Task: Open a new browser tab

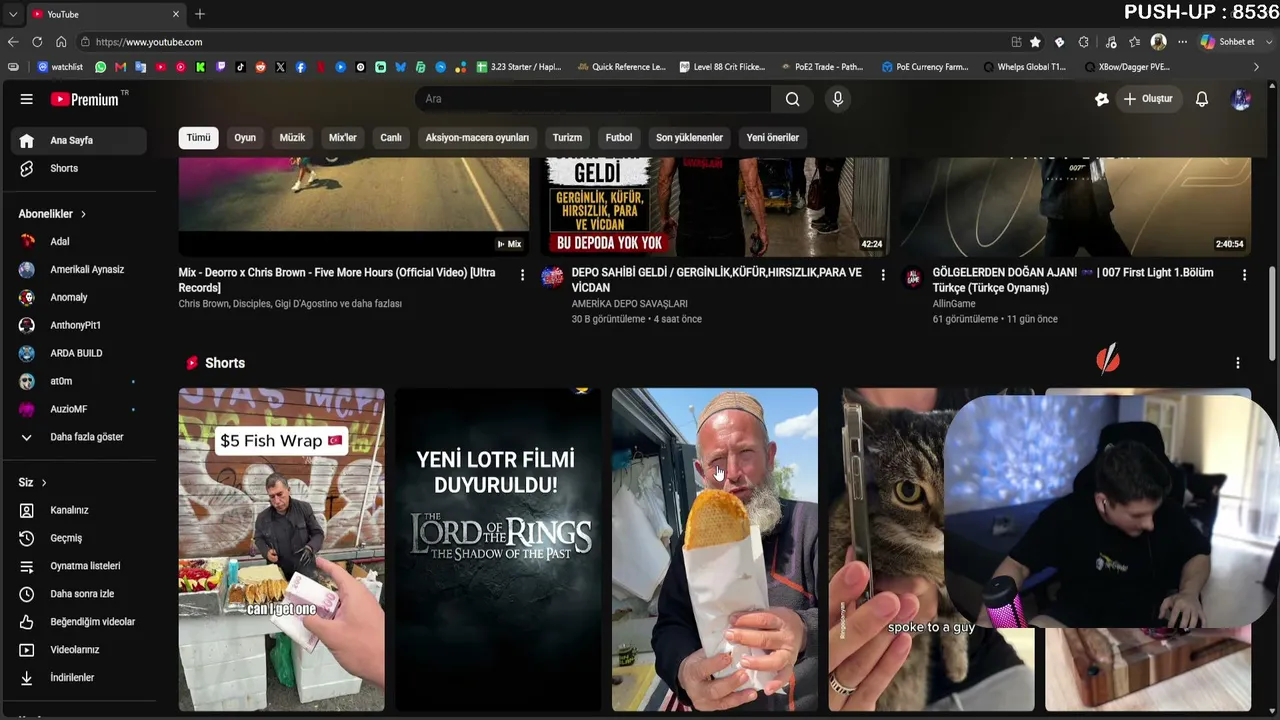Action: click(200, 14)
